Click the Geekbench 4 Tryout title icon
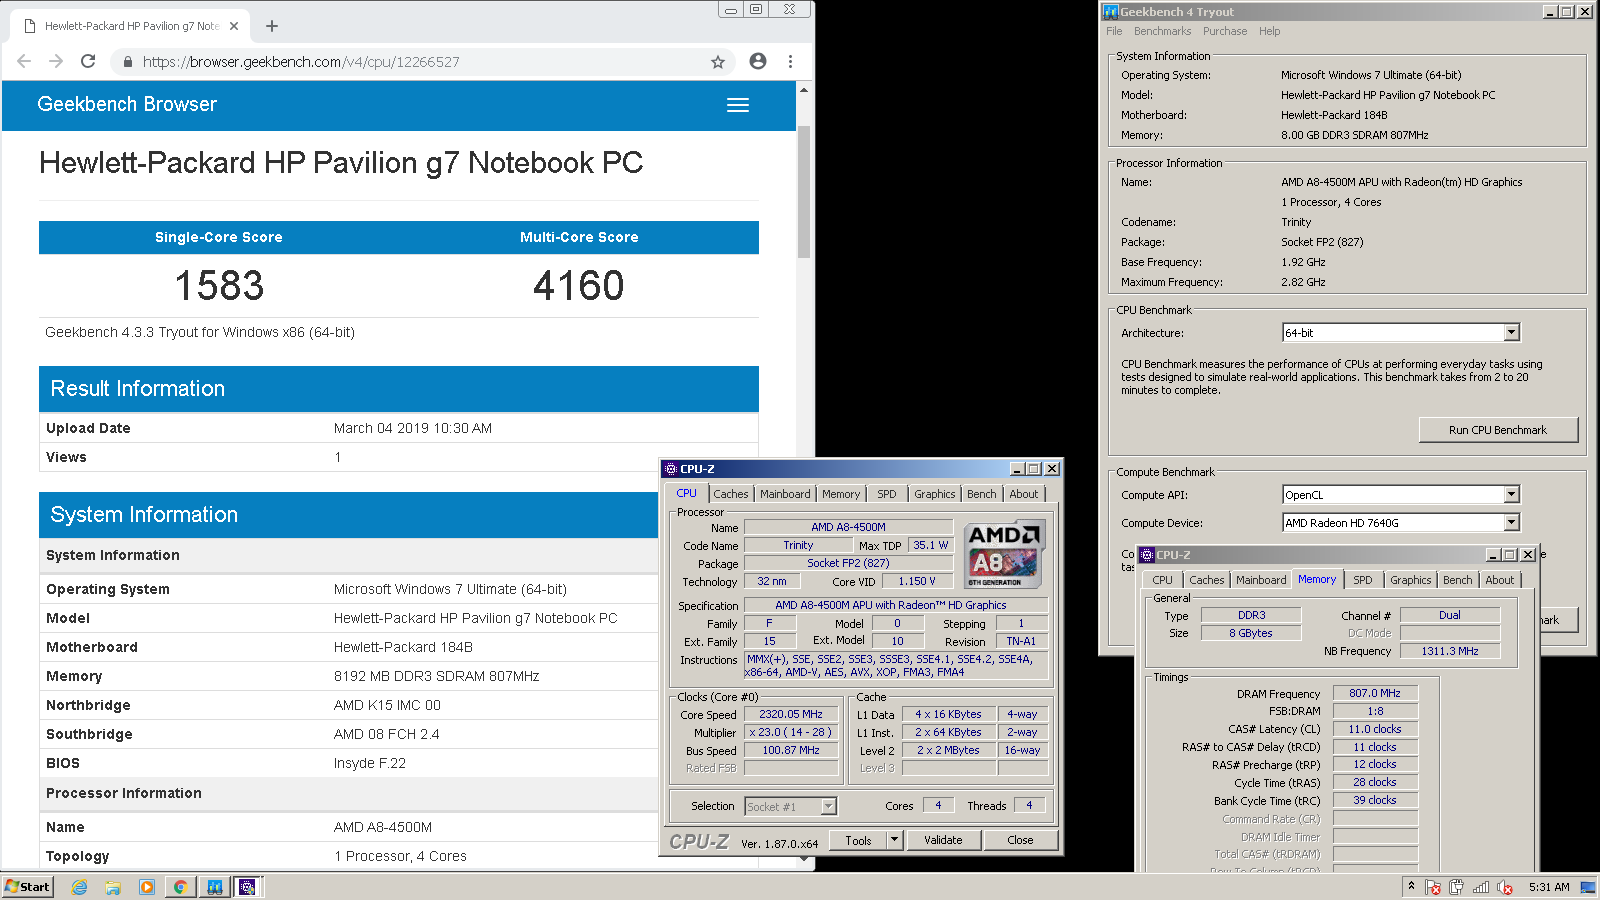 pos(1110,12)
